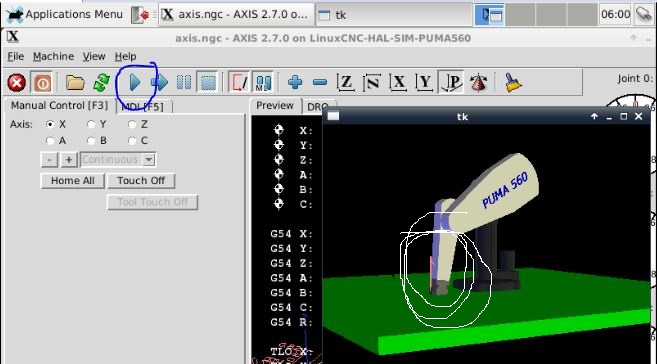Run the program with play button

coord(135,83)
